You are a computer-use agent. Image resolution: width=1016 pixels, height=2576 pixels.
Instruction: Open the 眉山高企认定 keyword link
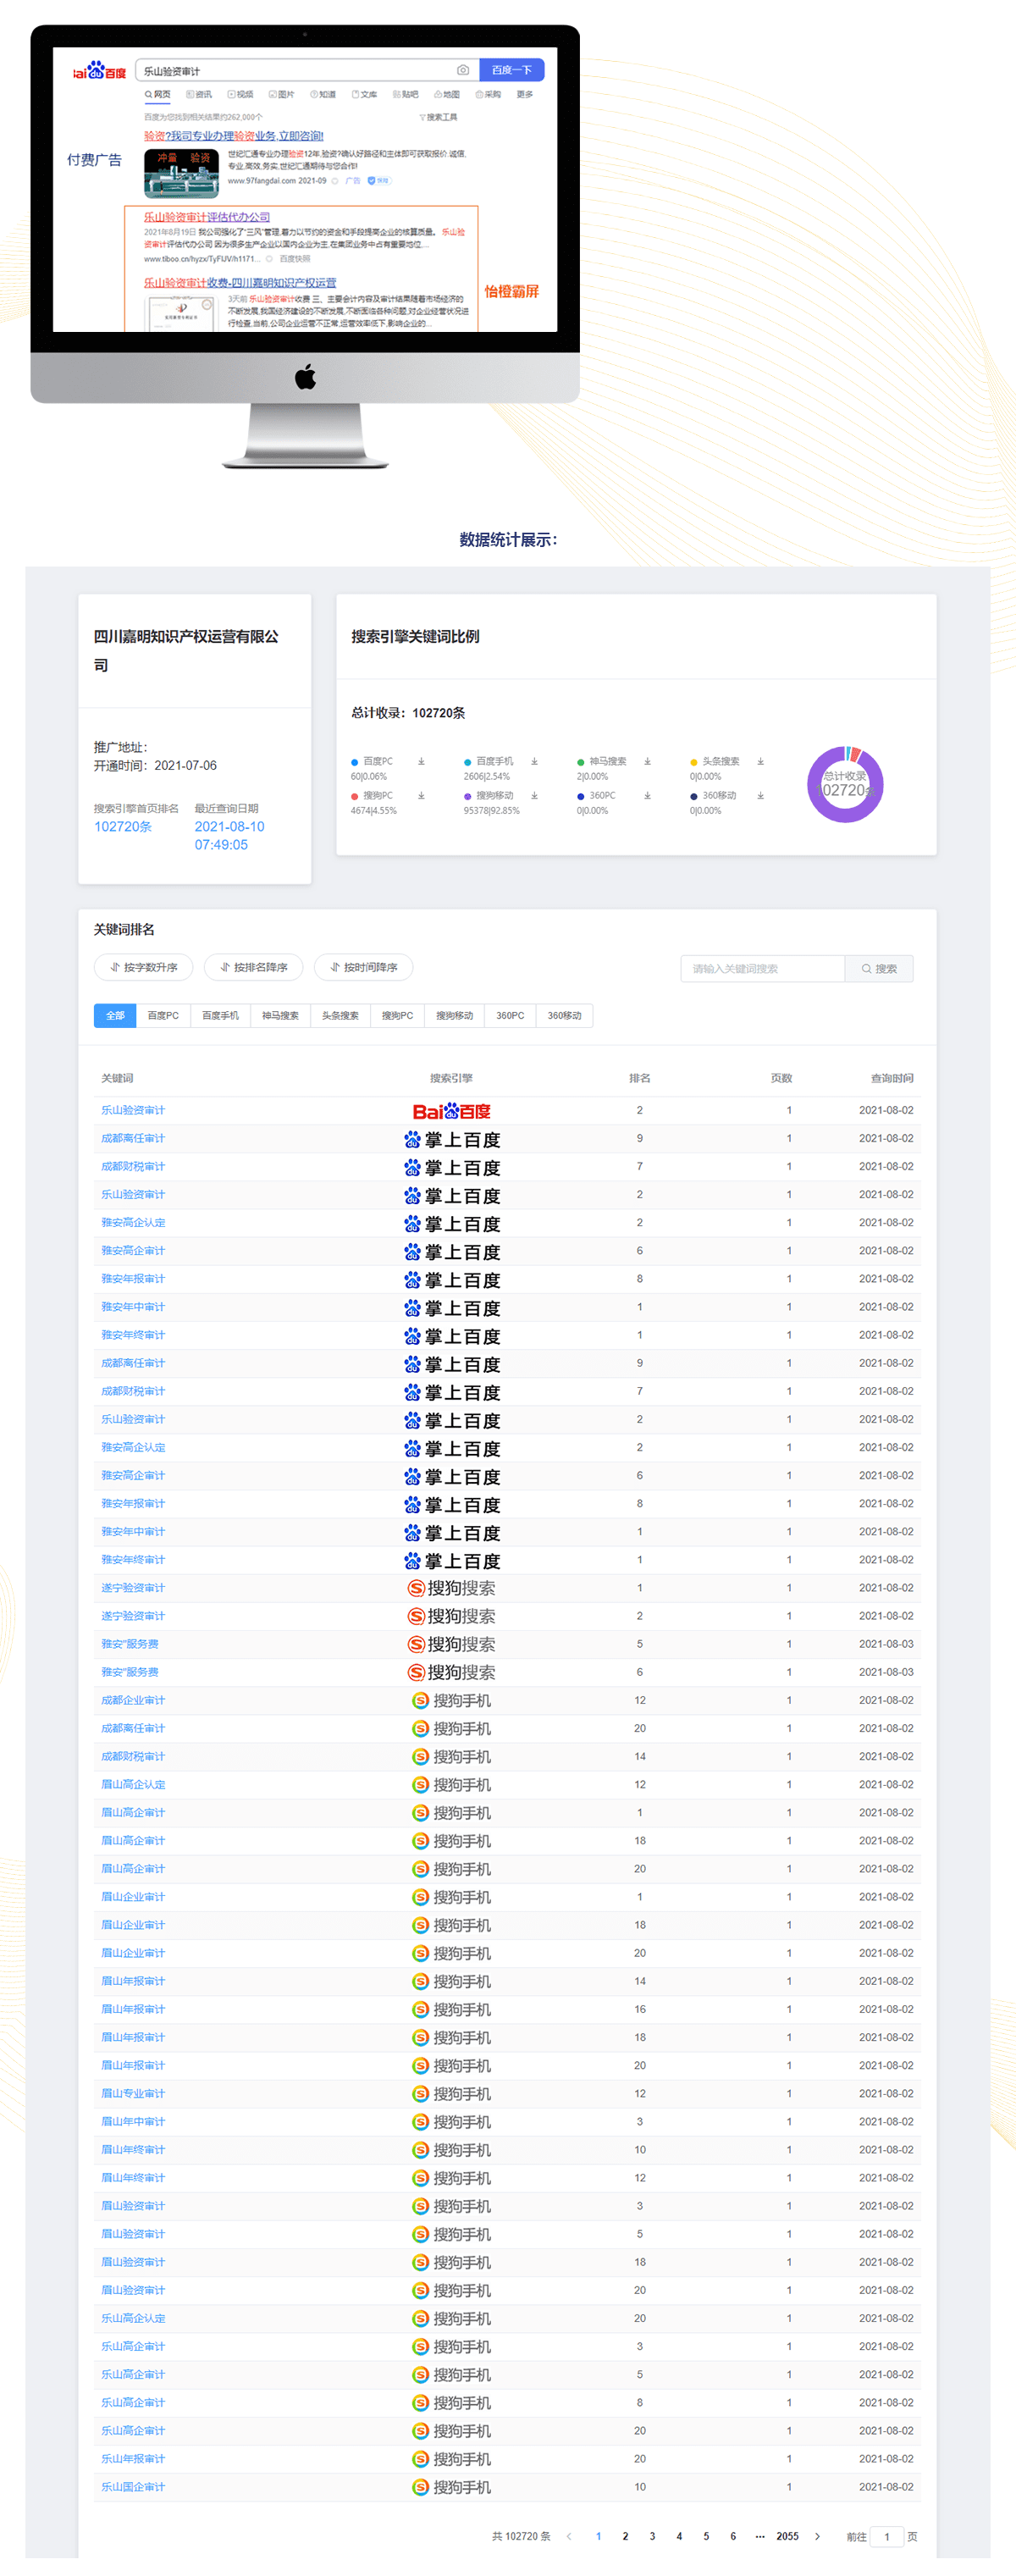133,1784
